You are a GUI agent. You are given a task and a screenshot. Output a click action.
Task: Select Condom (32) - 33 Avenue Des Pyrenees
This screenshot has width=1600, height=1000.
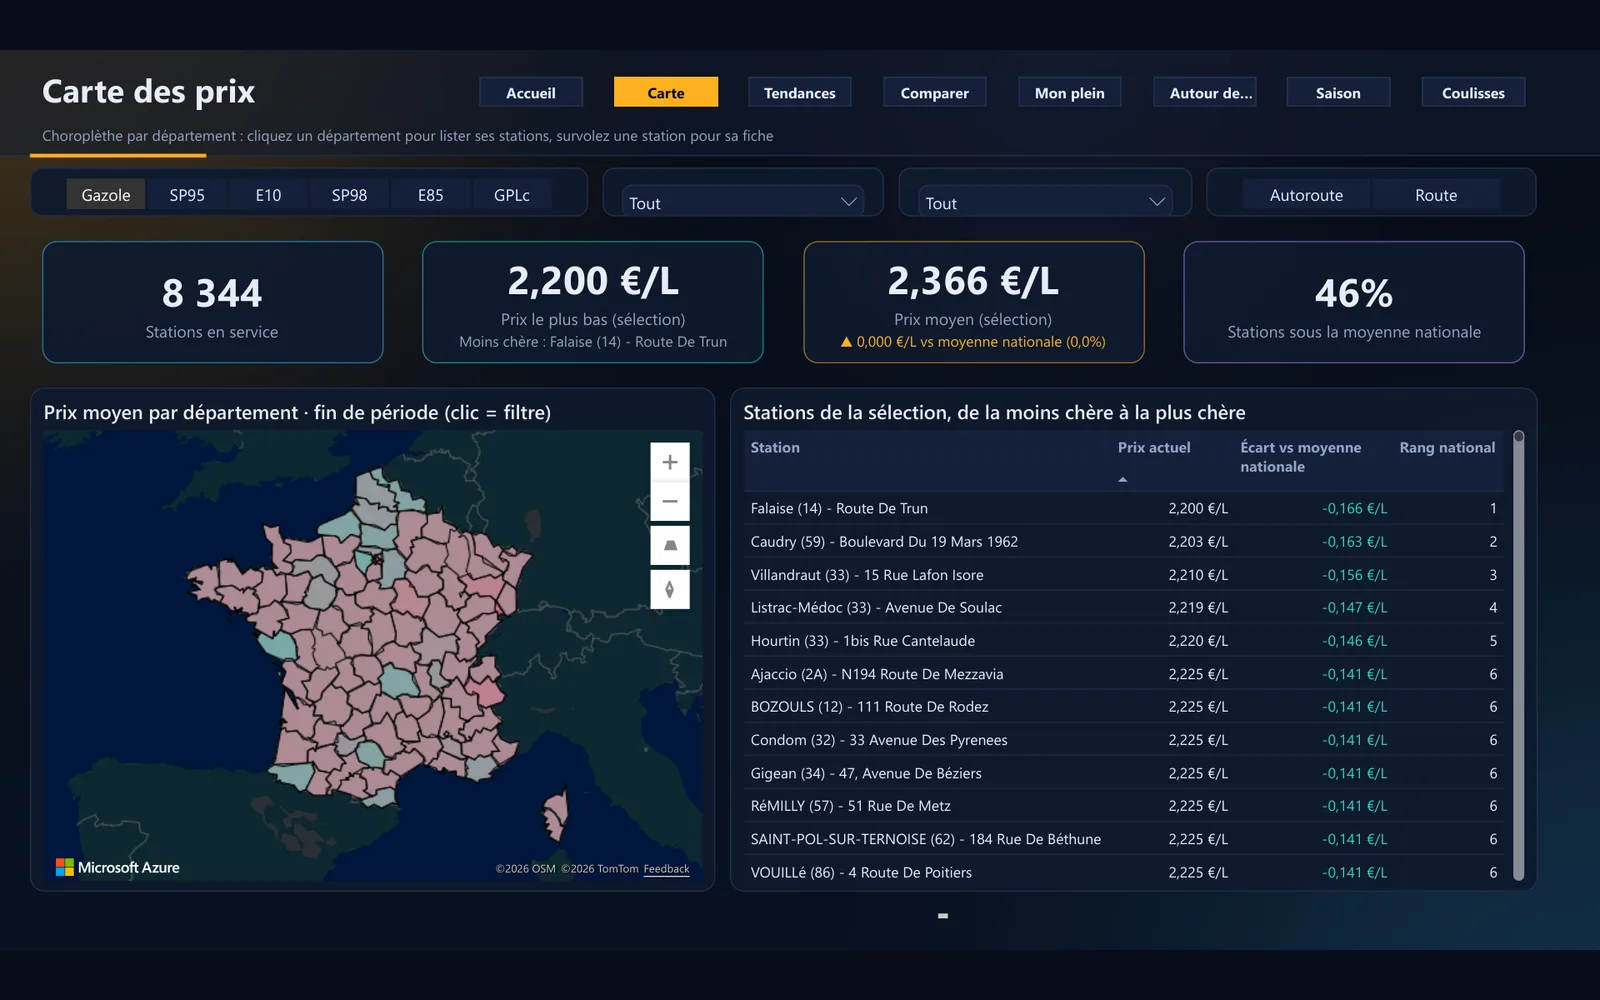pos(1124,740)
